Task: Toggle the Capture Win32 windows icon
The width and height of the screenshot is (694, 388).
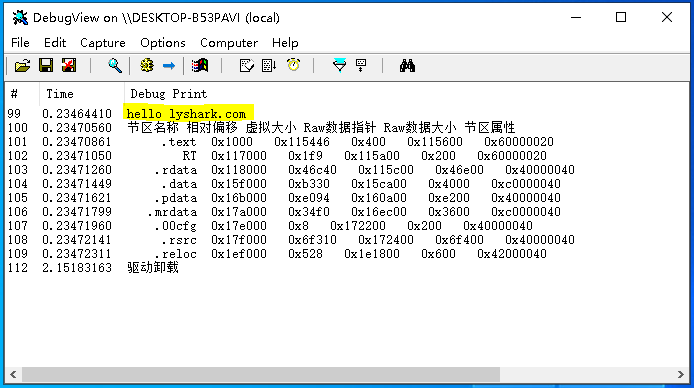Action: click(x=200, y=66)
